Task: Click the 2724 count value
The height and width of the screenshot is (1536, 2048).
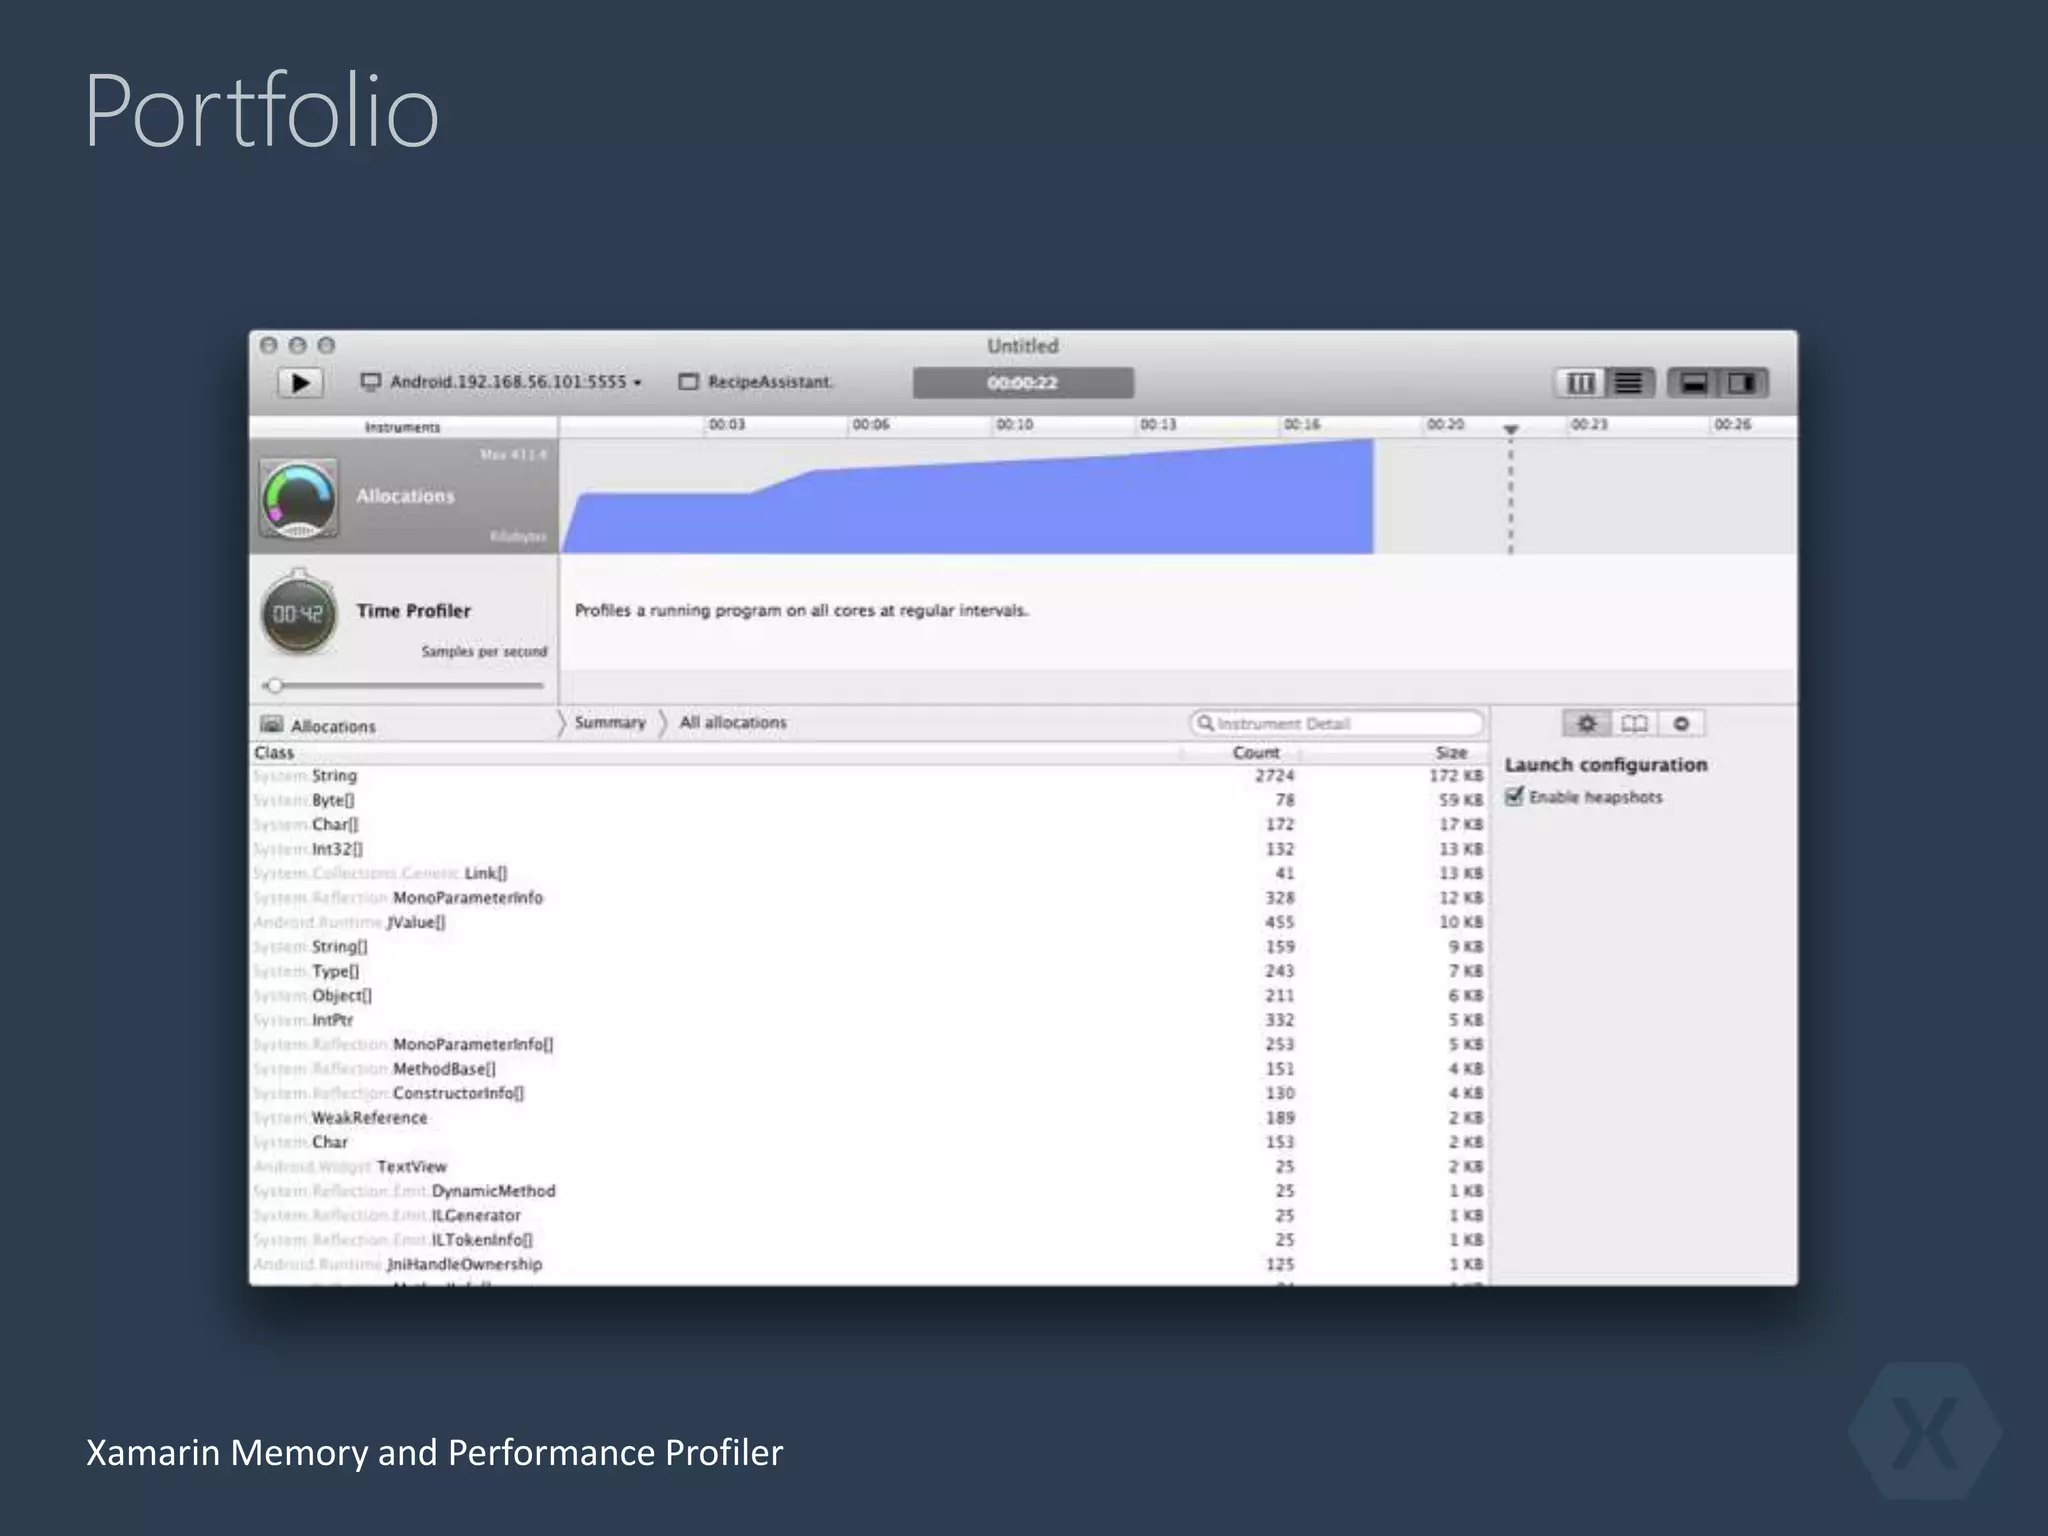Action: (x=1275, y=776)
